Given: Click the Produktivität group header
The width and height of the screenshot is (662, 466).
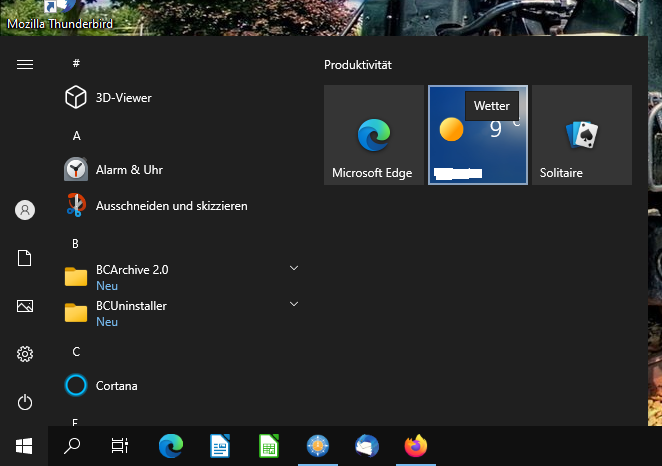Looking at the screenshot, I should 358,65.
